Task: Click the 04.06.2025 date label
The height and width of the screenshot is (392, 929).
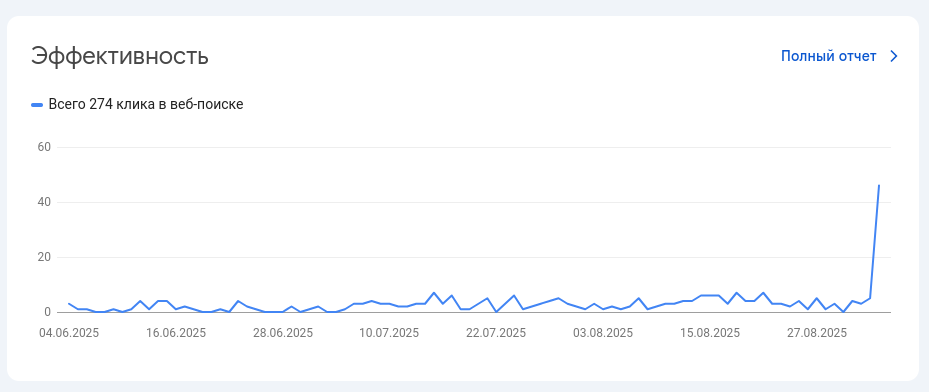Action: click(x=69, y=333)
